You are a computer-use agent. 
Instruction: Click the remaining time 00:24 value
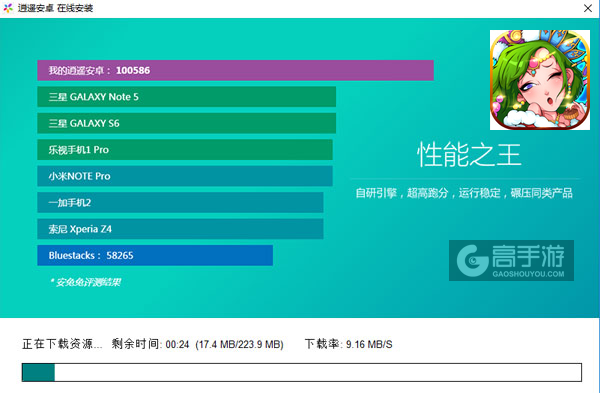177,344
